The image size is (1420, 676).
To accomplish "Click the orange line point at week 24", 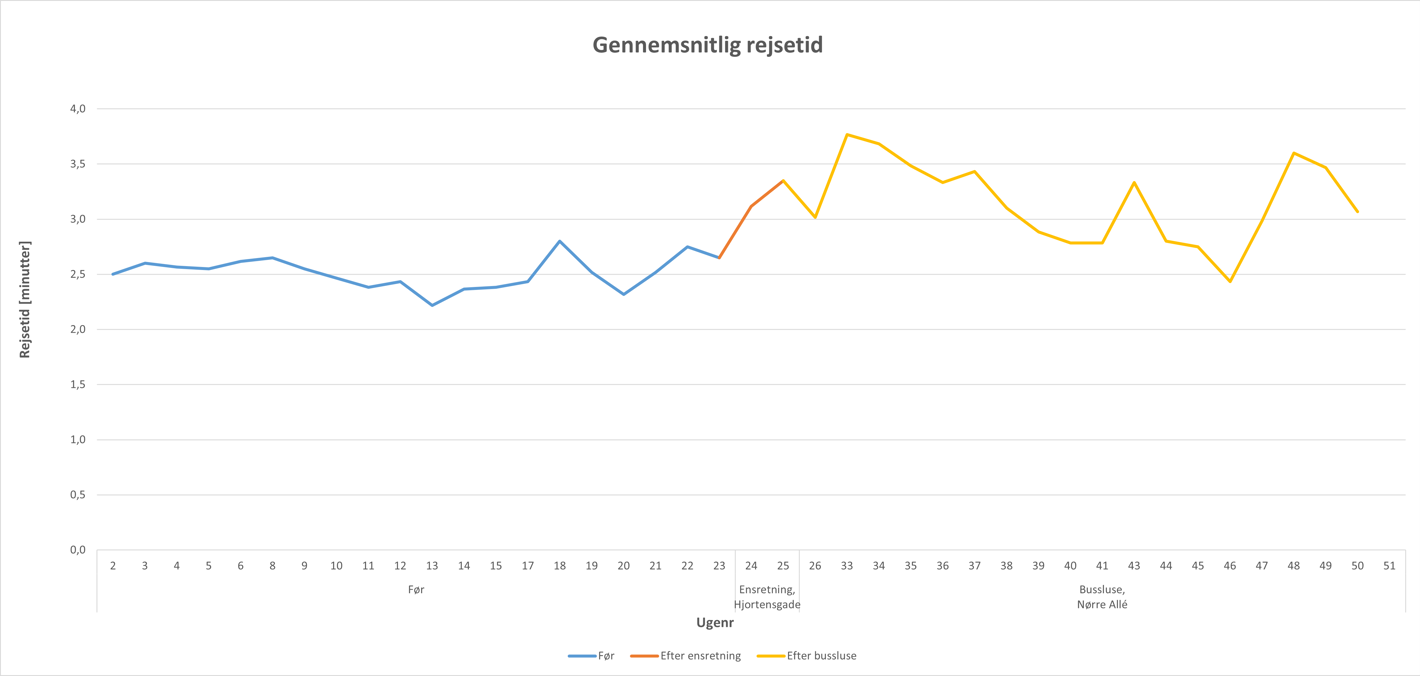I will 751,206.
